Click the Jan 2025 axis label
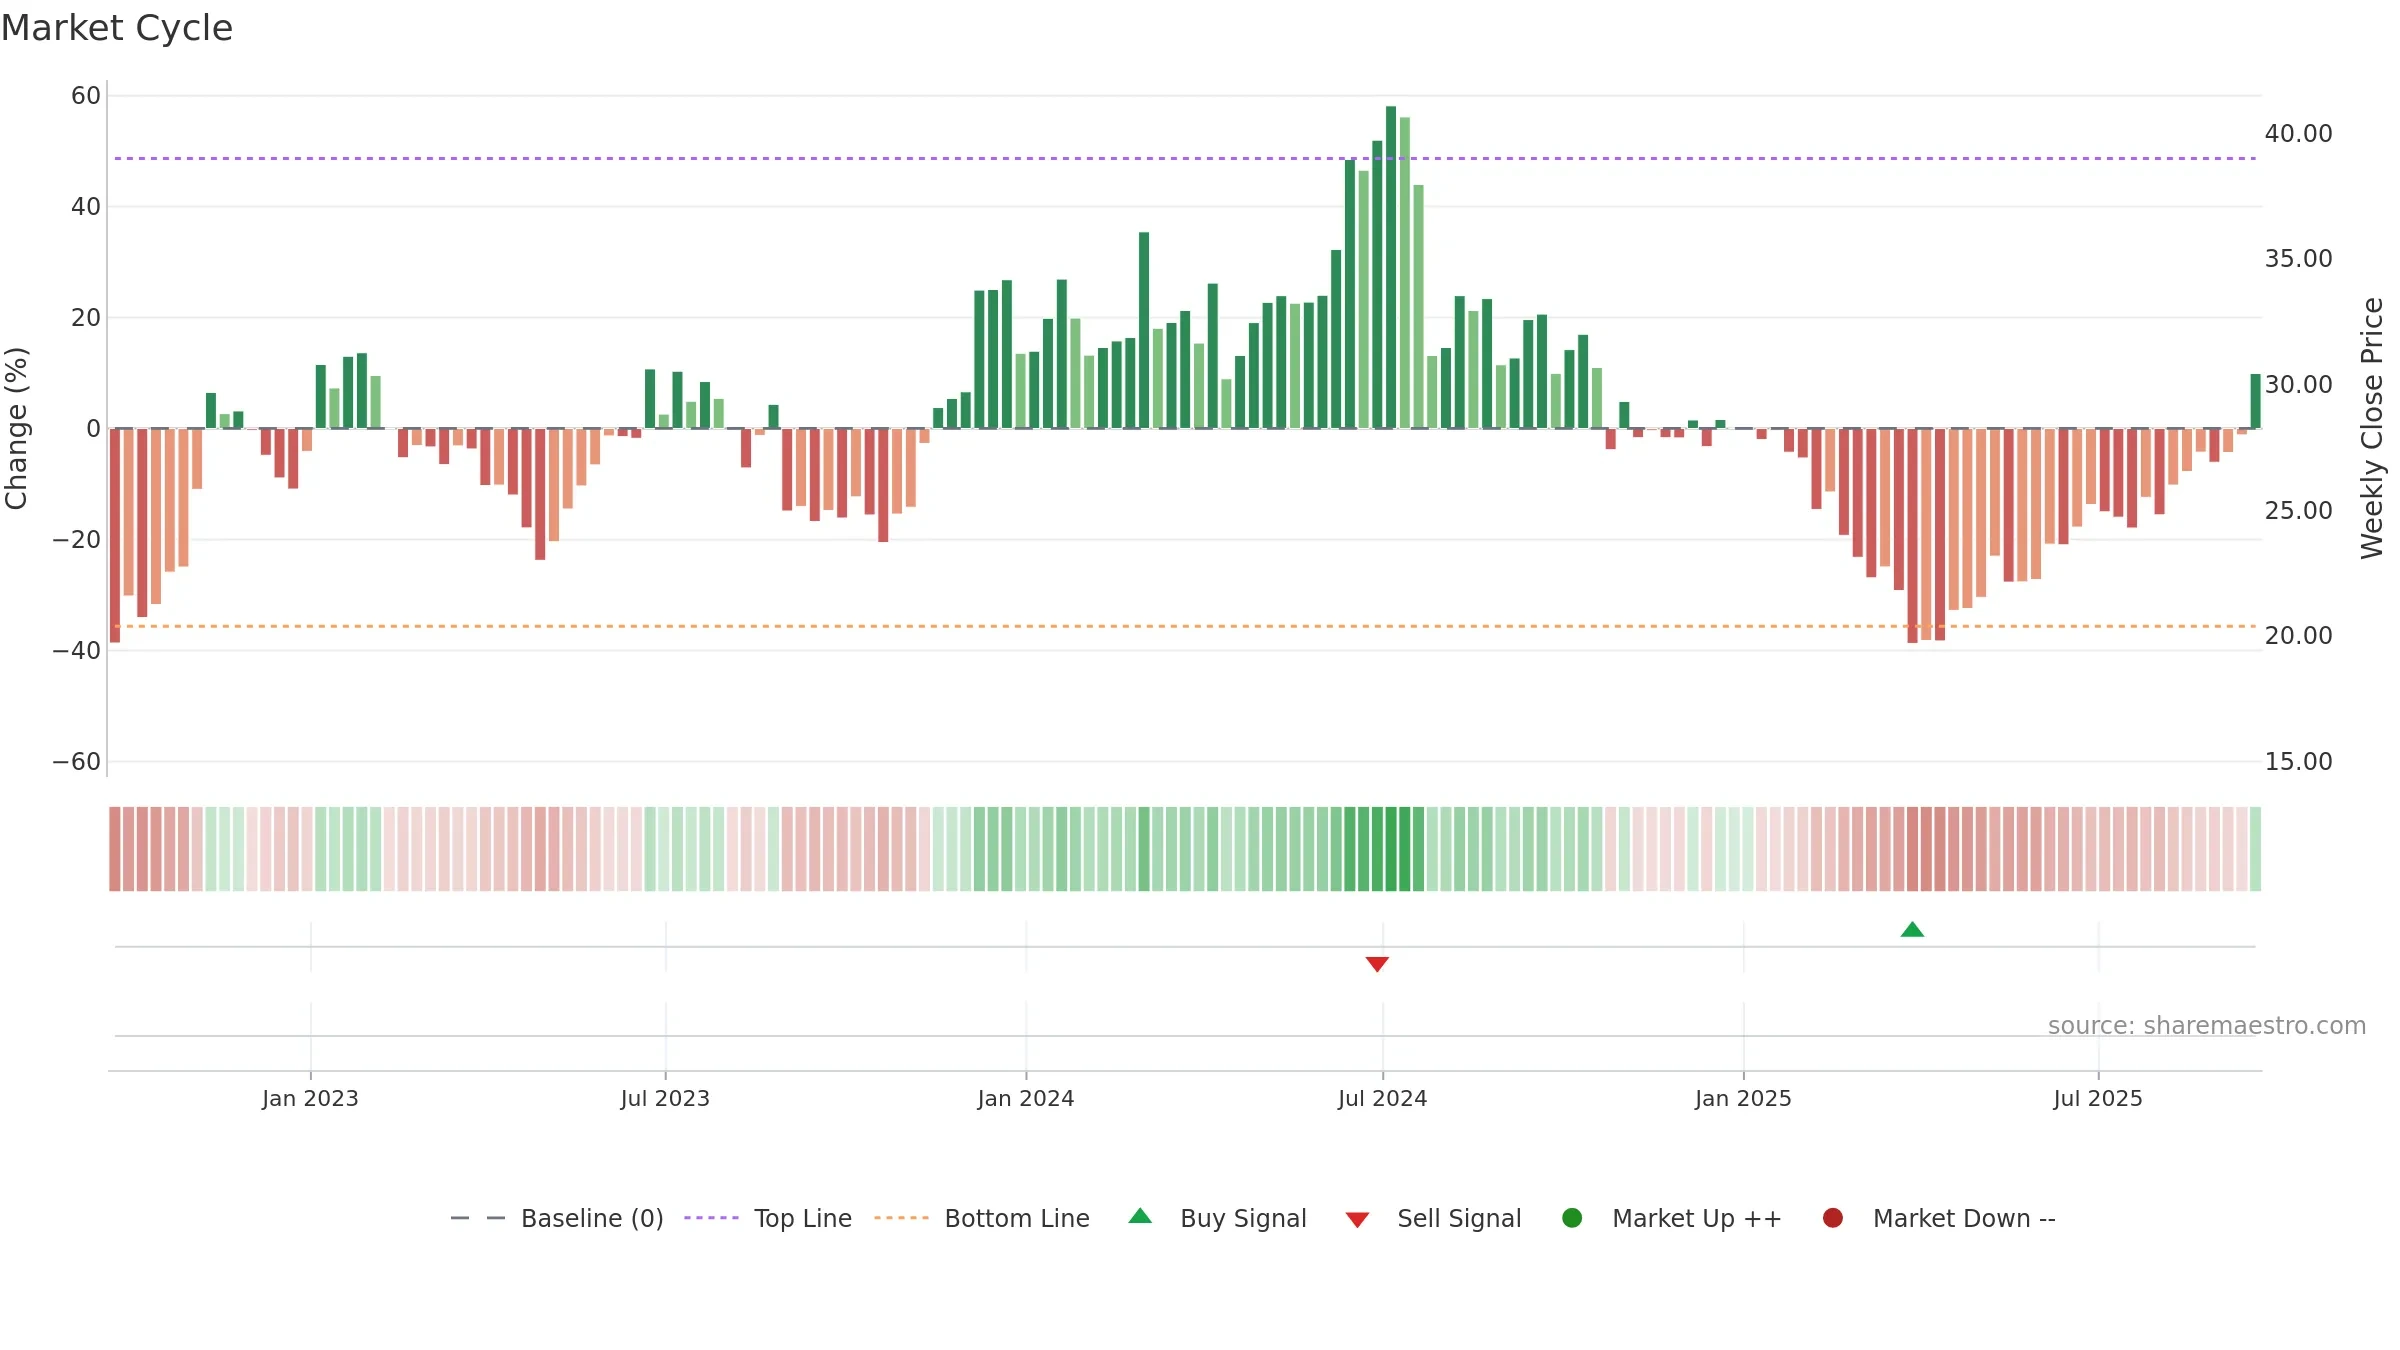The width and height of the screenshot is (2400, 1350). [1743, 1098]
